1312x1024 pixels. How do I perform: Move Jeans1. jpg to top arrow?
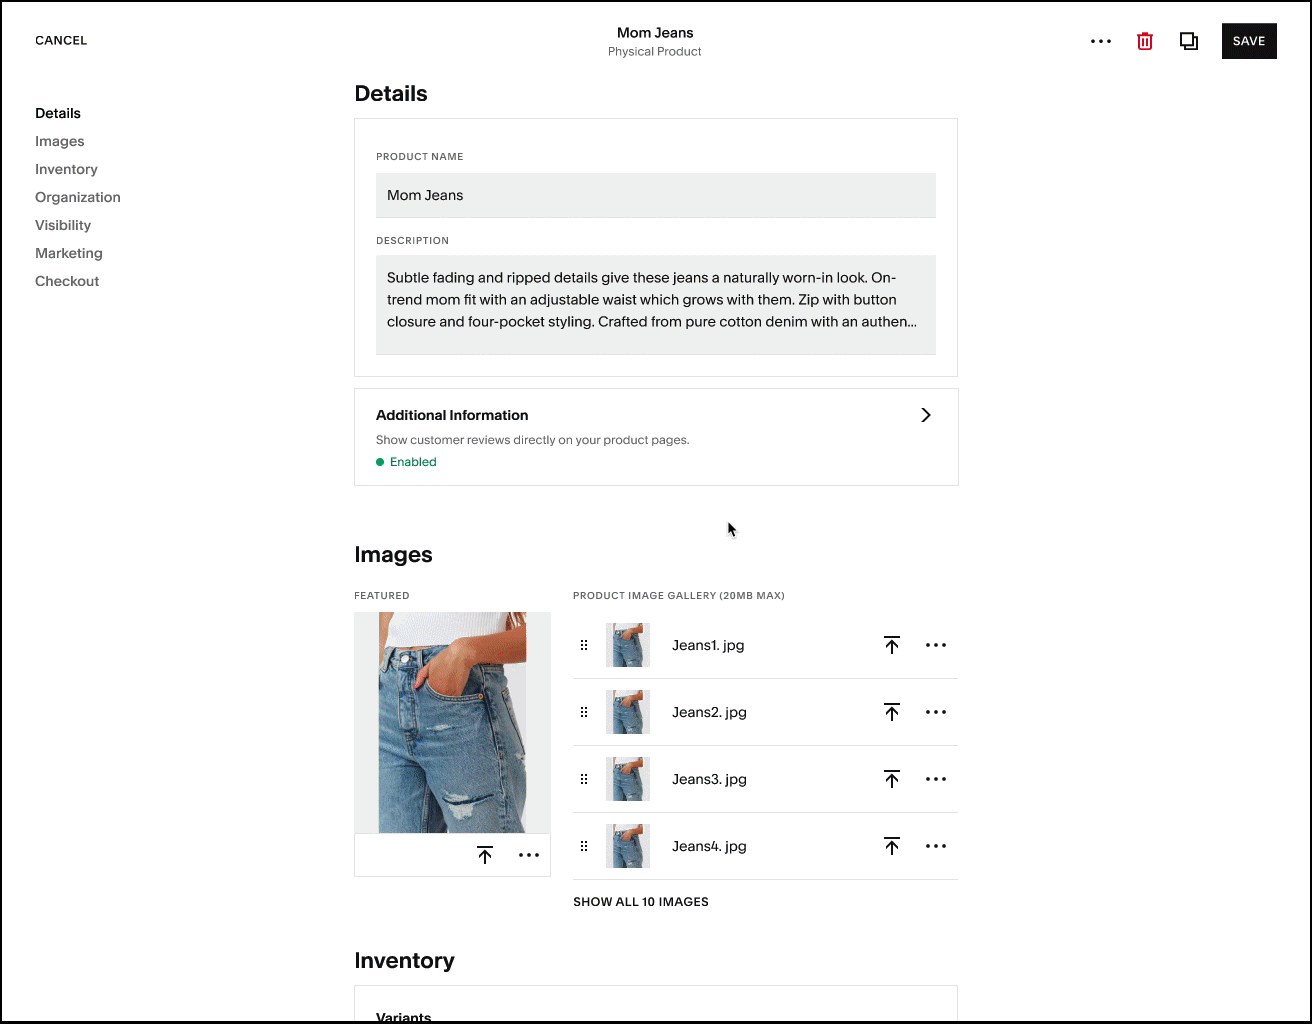tap(892, 645)
